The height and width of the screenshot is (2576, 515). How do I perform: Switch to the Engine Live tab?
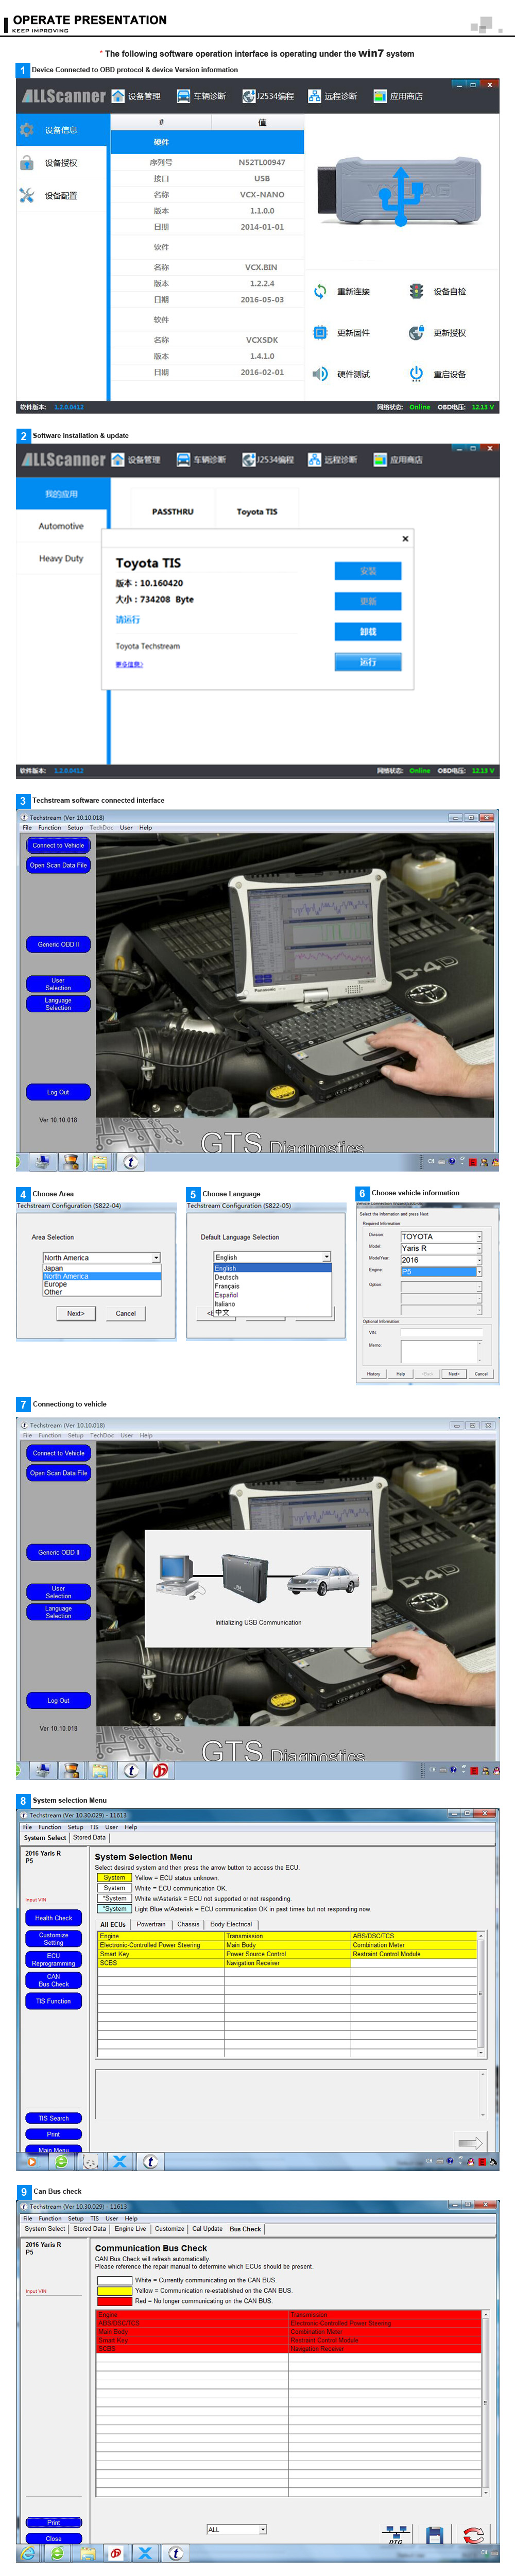[130, 2229]
